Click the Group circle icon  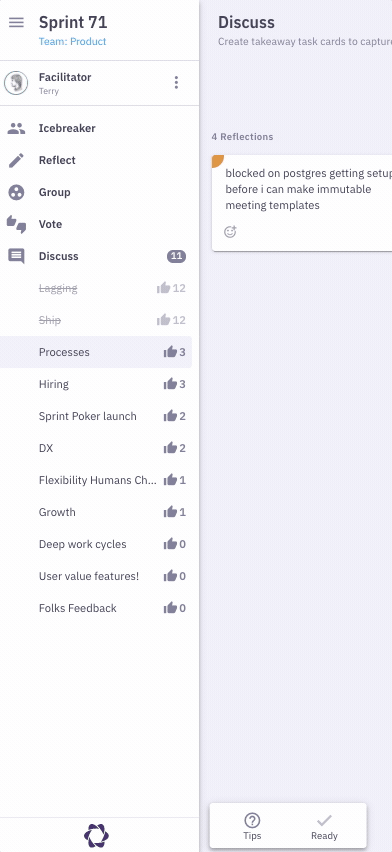coord(16,192)
